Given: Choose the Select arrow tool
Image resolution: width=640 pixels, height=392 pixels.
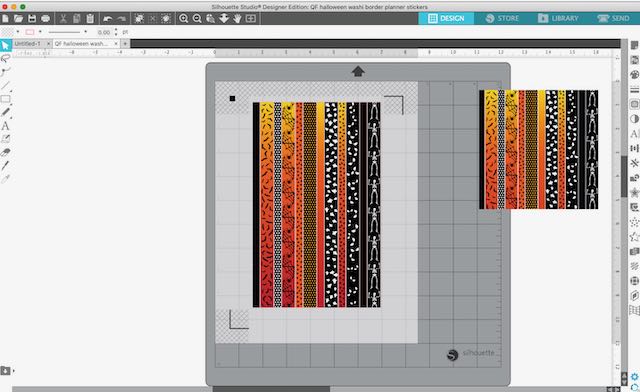Looking at the screenshot, I should coord(5,45).
